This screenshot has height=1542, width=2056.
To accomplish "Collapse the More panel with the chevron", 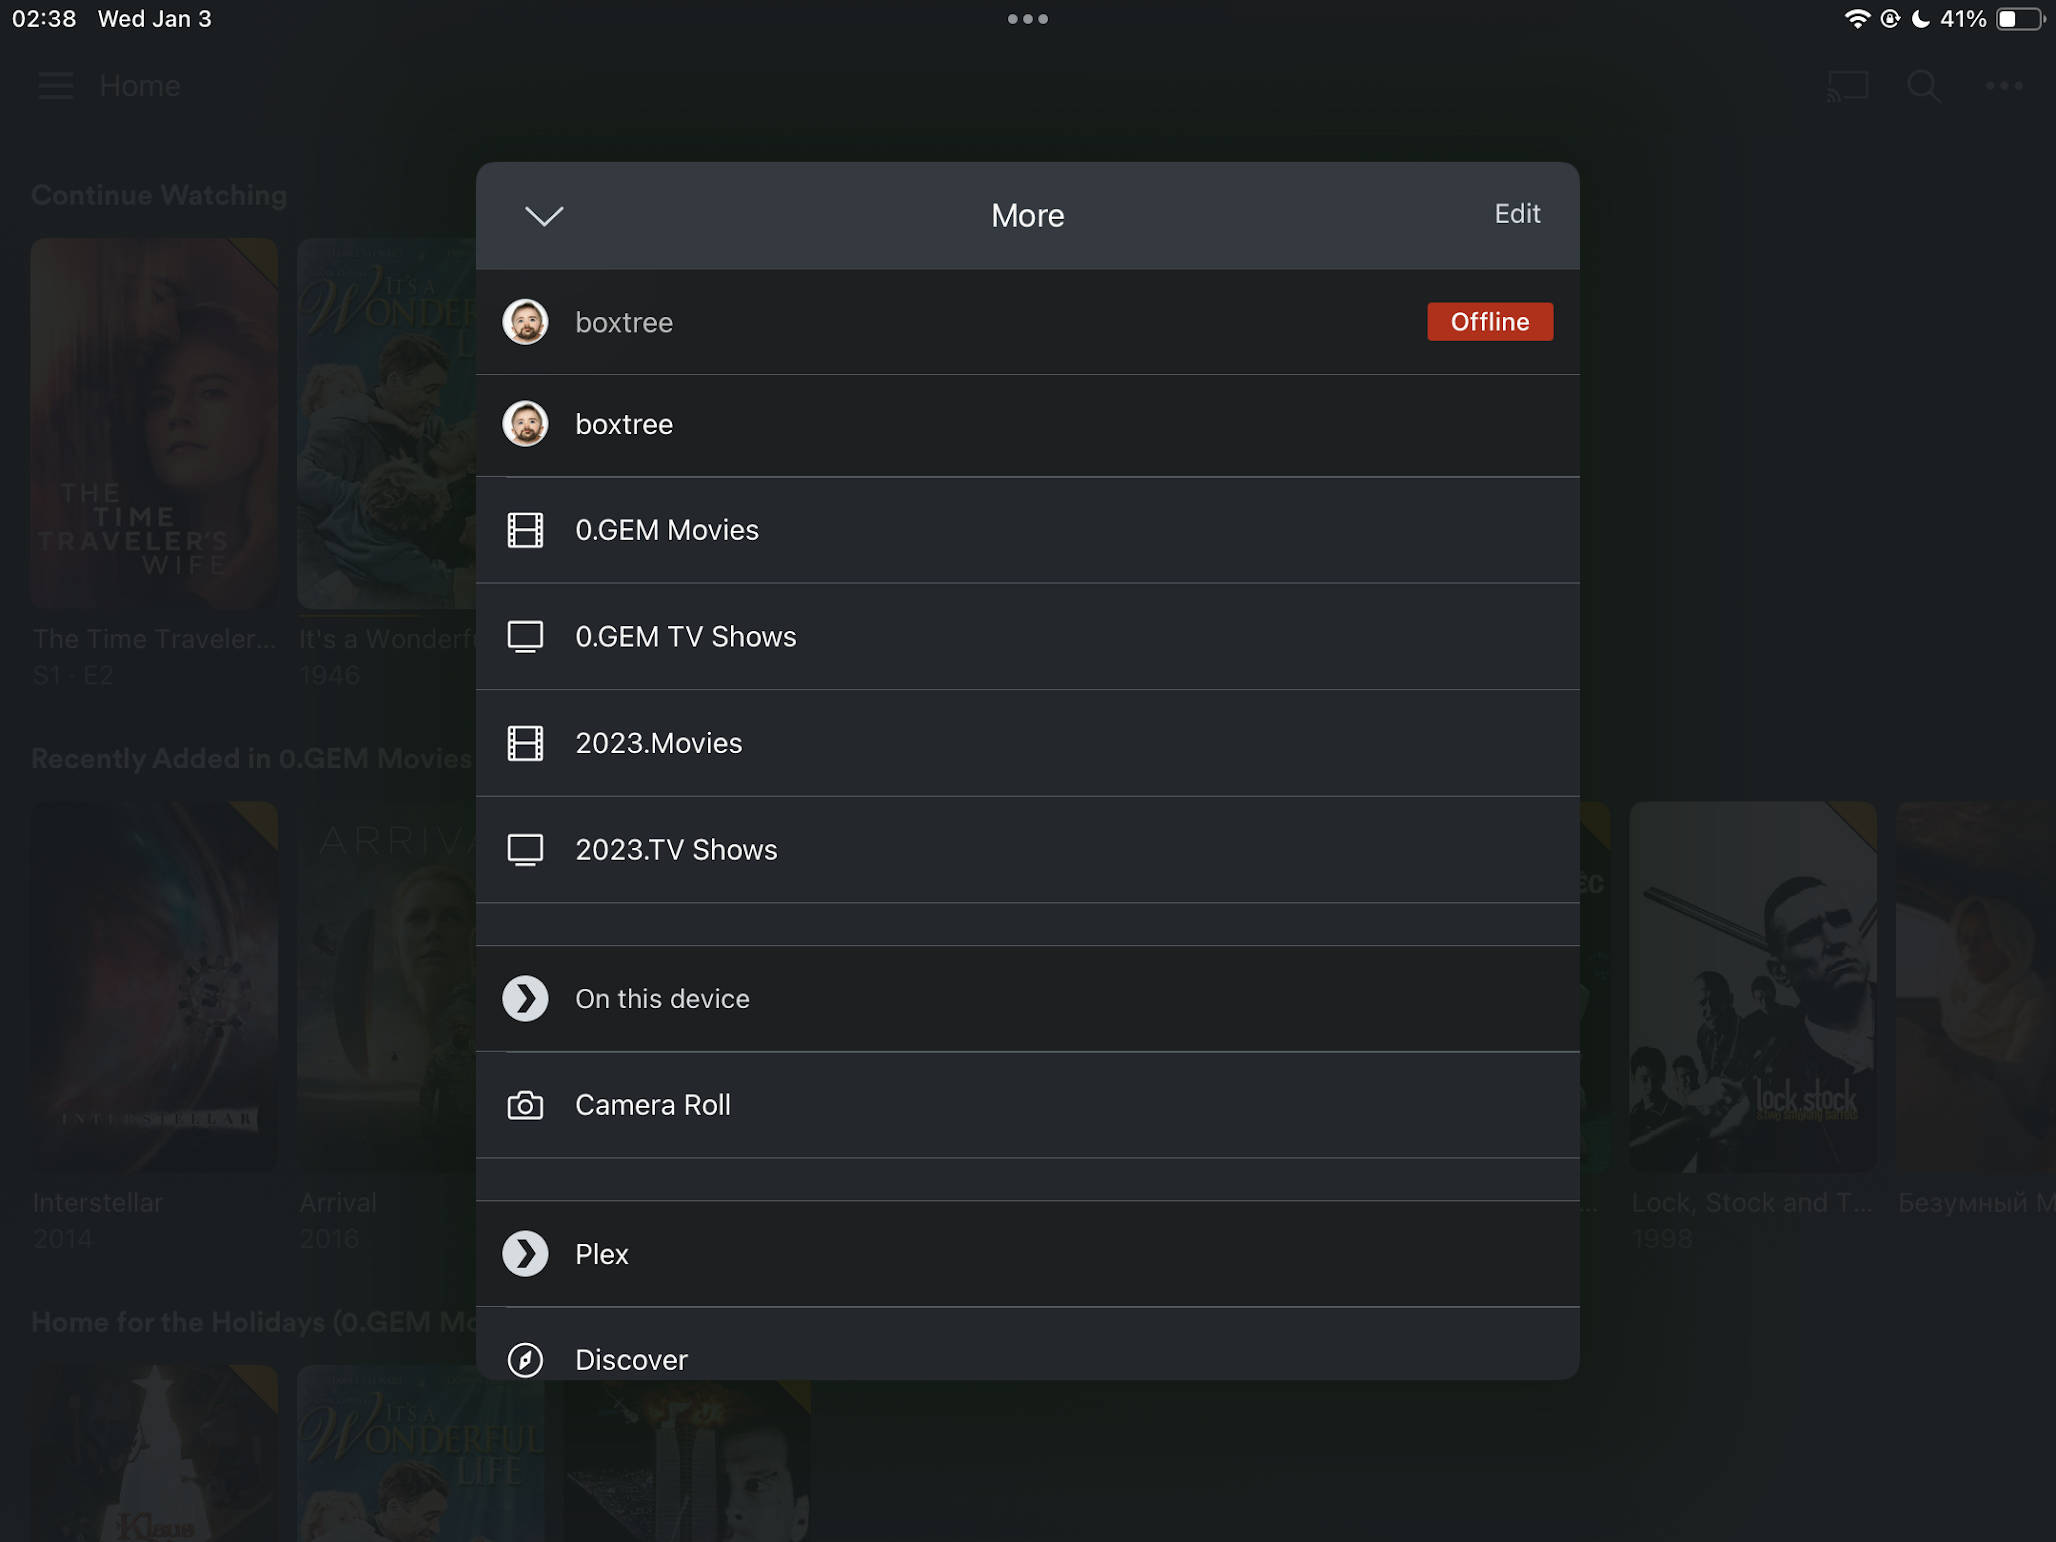I will click(544, 215).
